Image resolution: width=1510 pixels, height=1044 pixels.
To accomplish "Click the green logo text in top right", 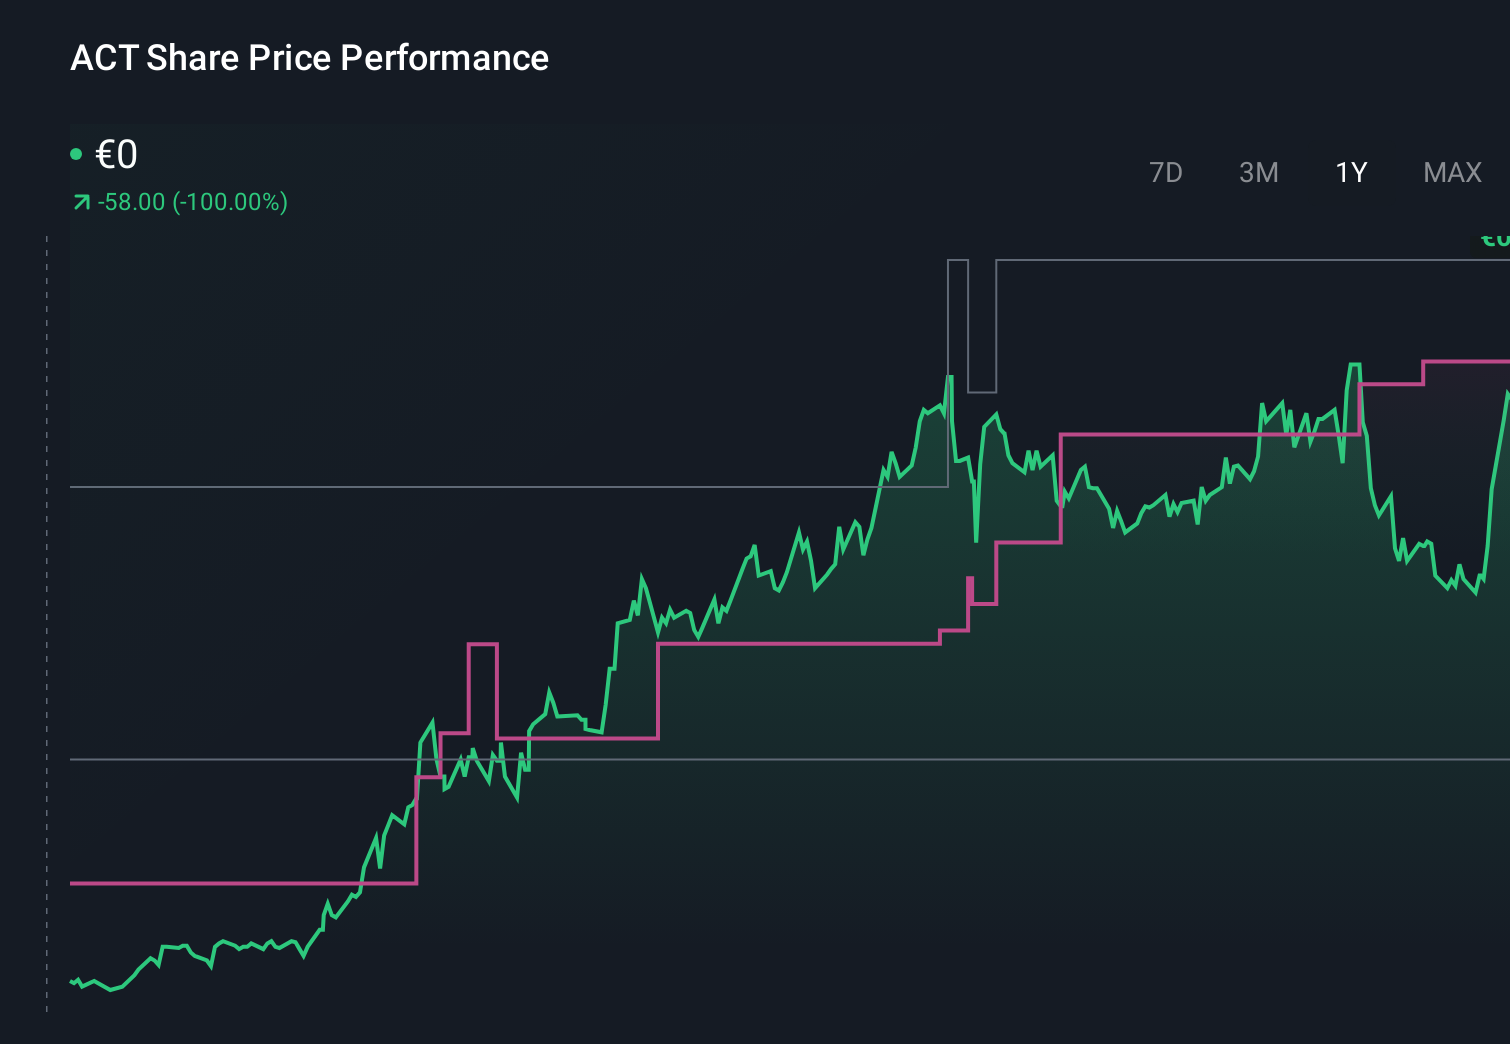I will pos(1494,241).
